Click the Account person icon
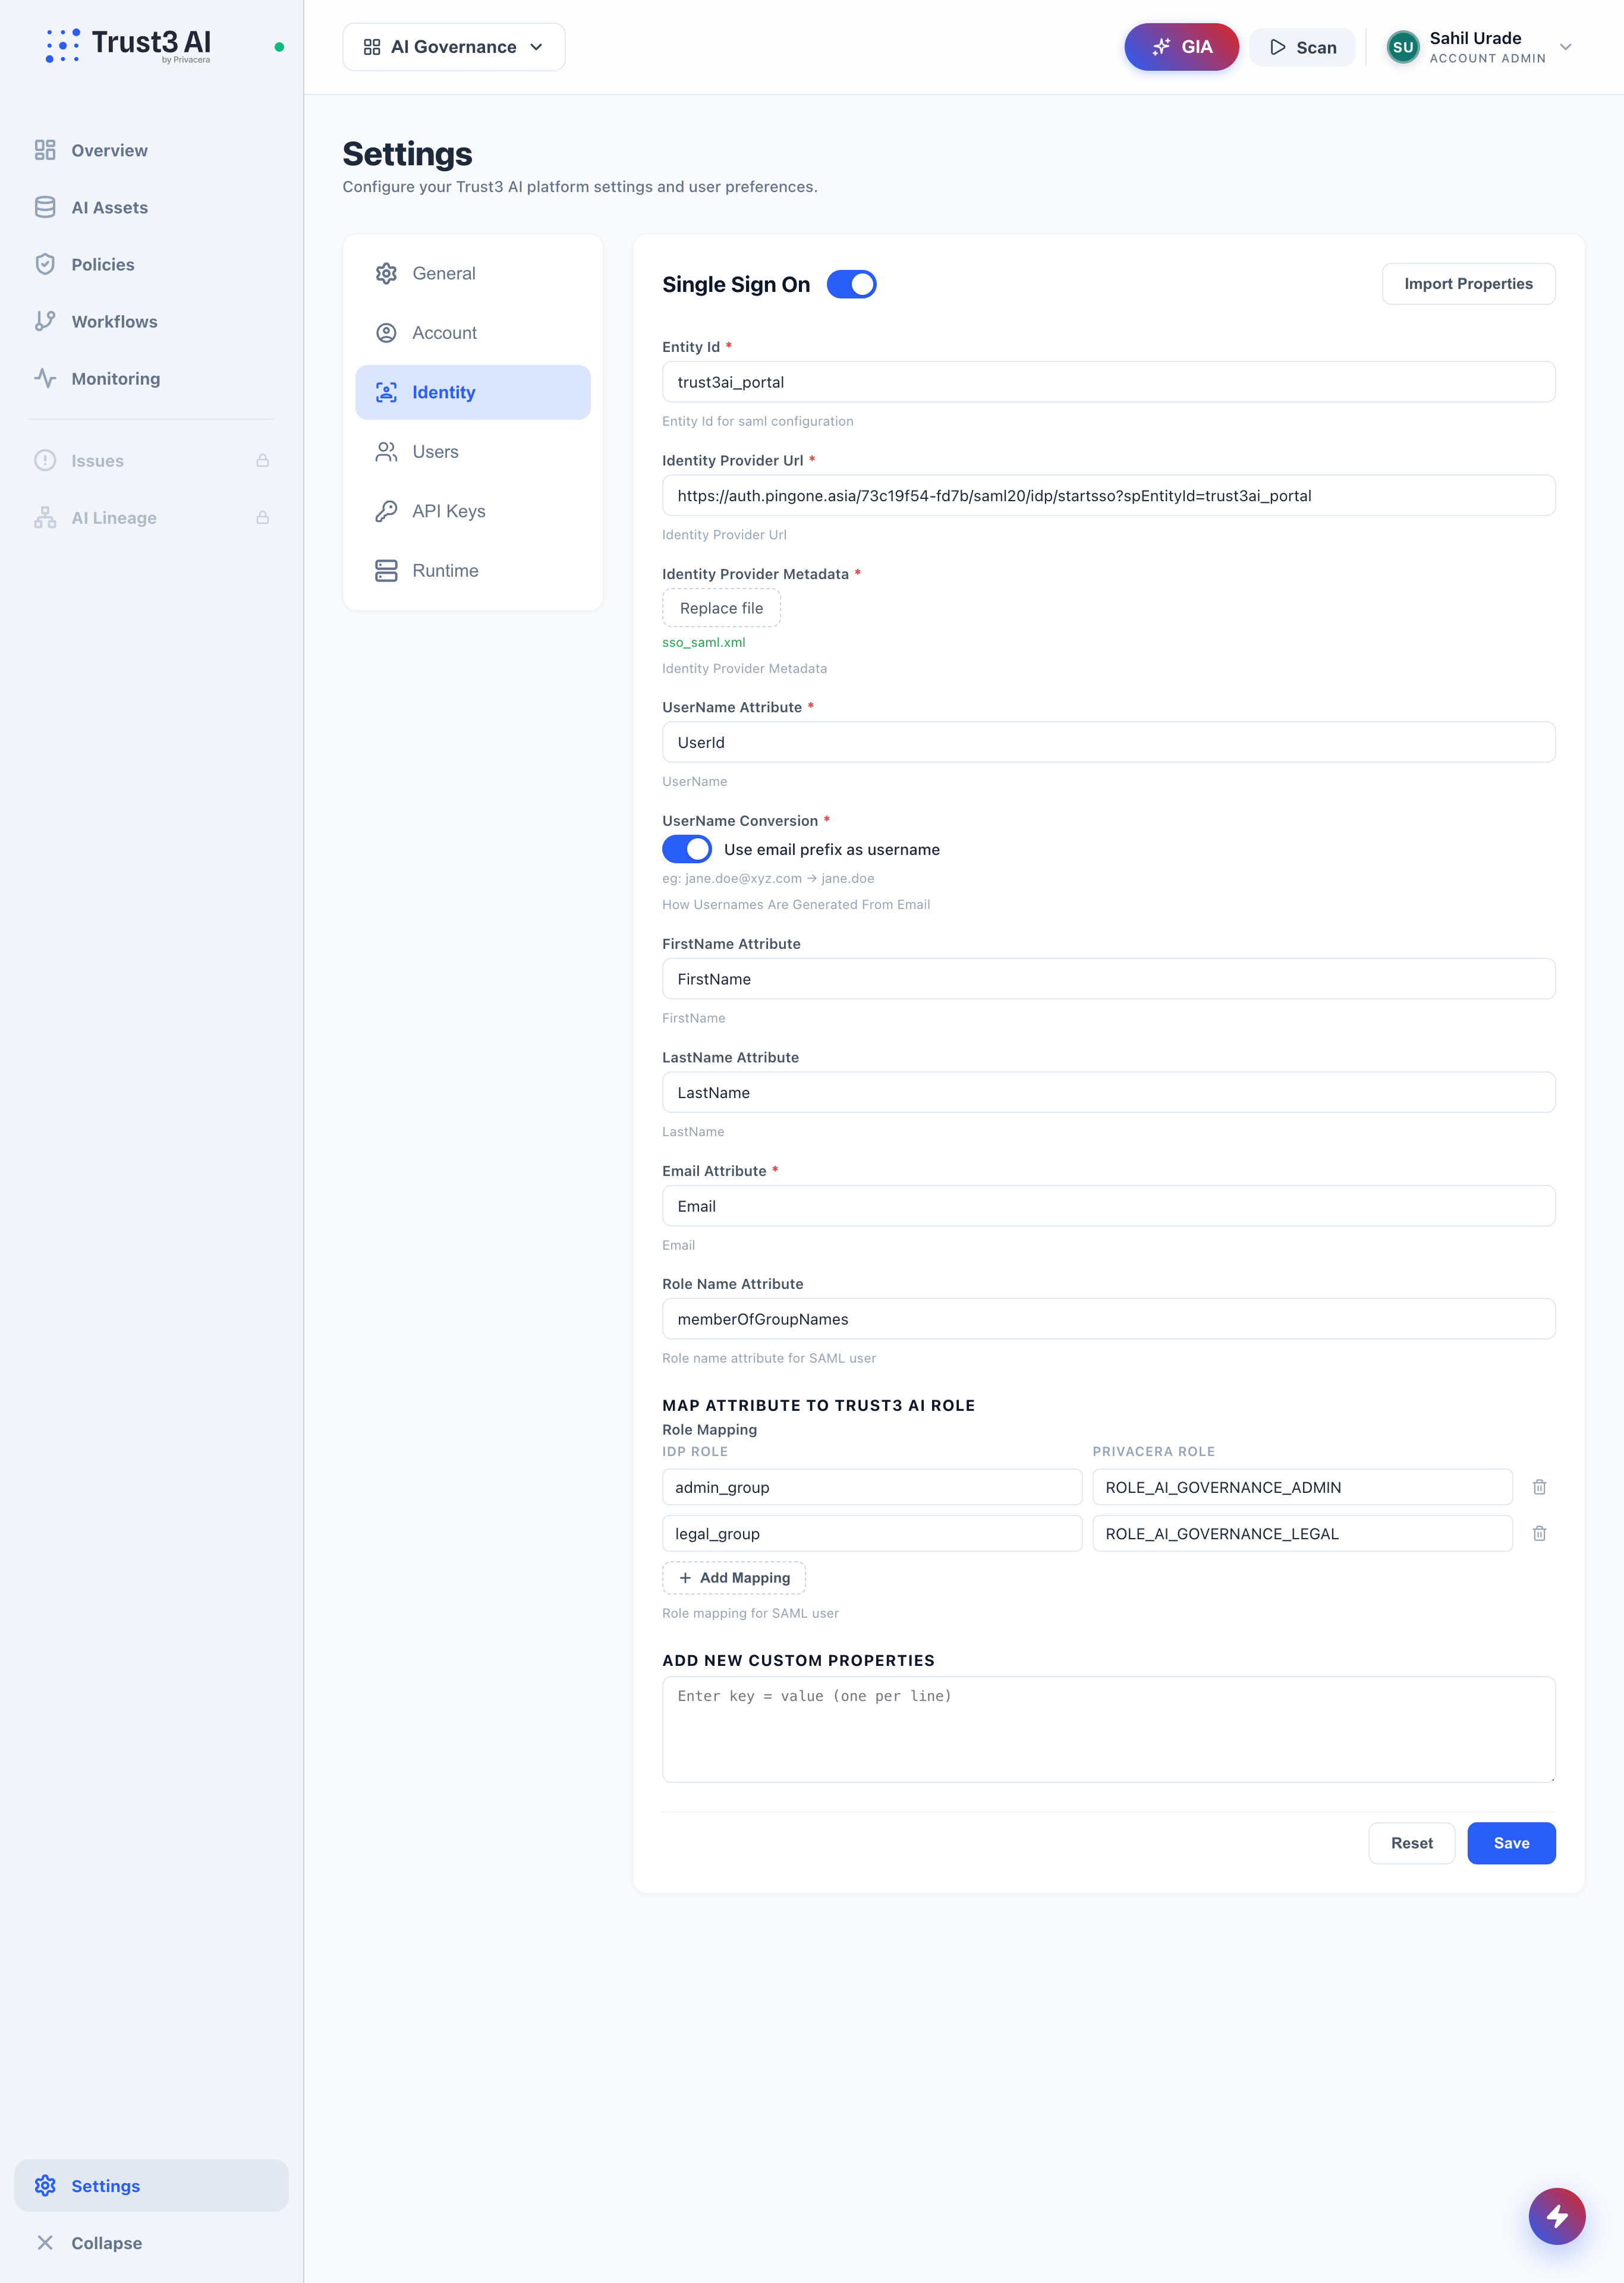 386,333
